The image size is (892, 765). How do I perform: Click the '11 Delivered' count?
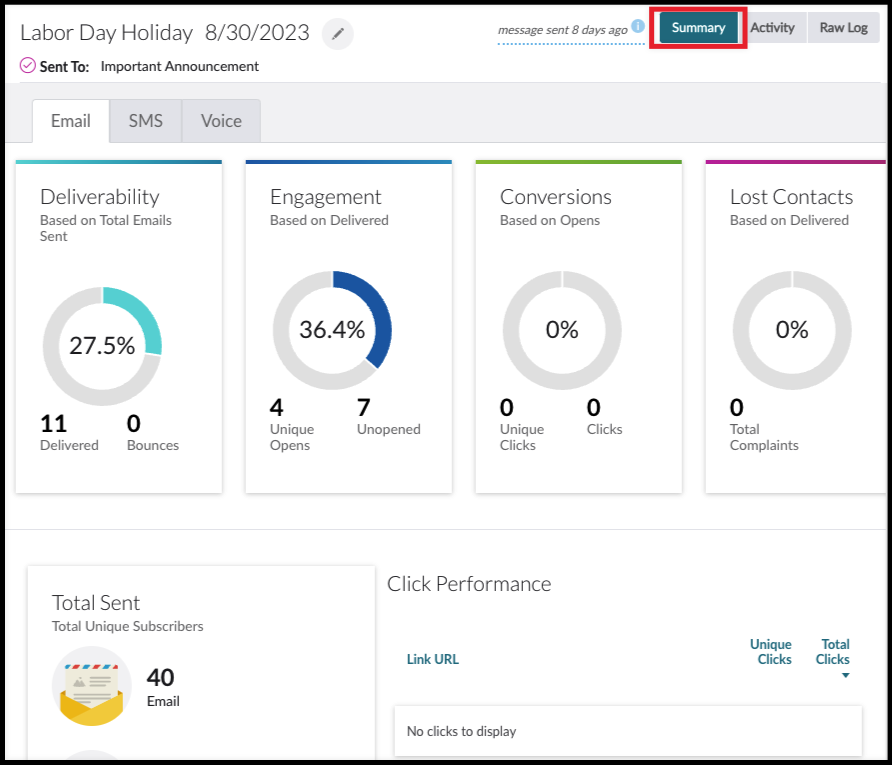pos(69,432)
